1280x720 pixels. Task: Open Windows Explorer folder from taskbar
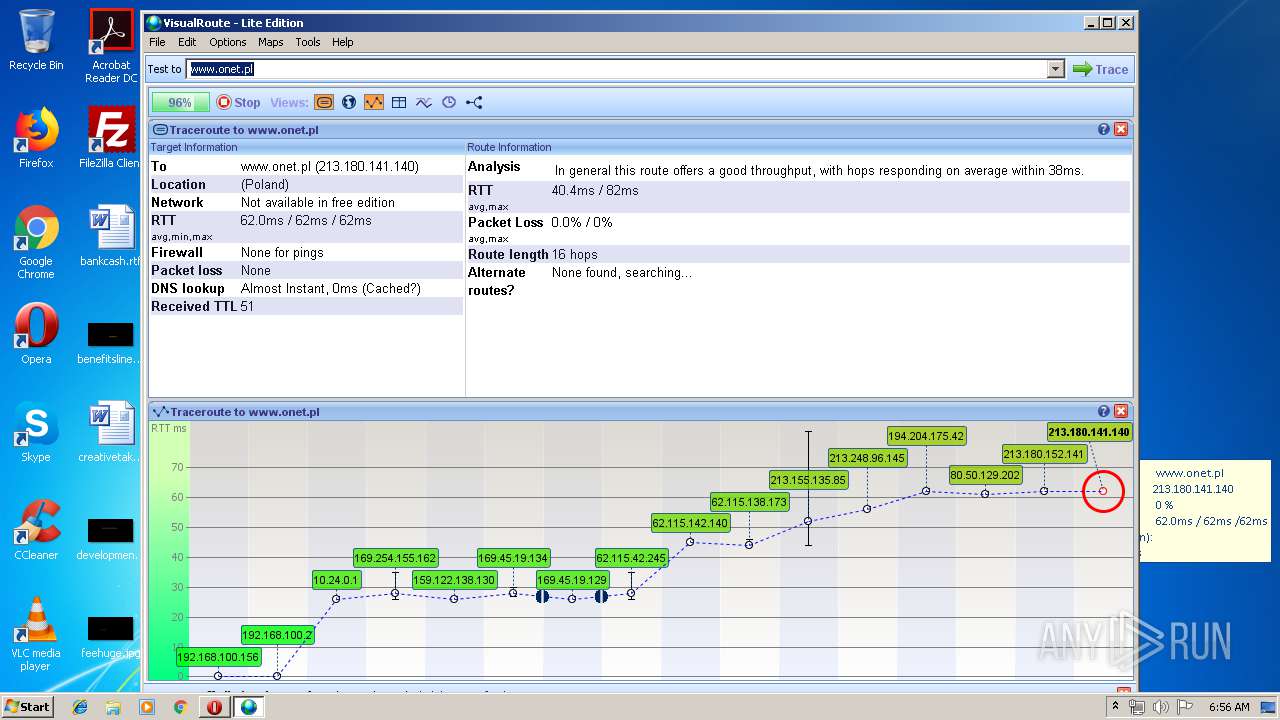pos(113,707)
